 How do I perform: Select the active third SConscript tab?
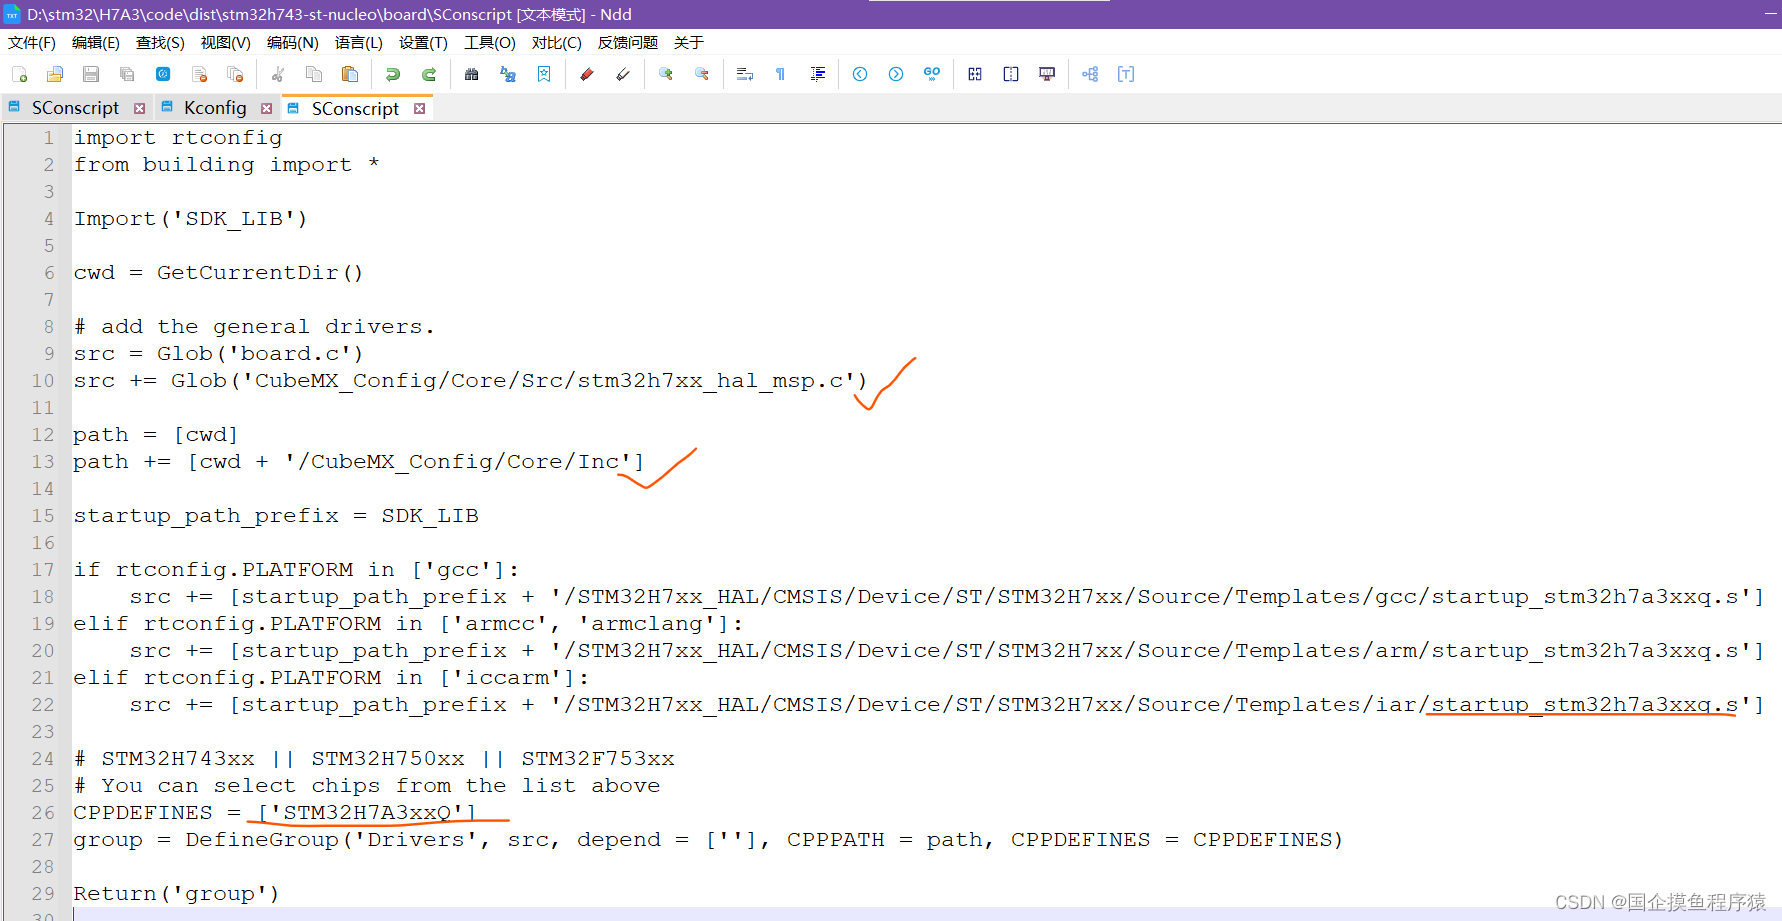pos(355,108)
